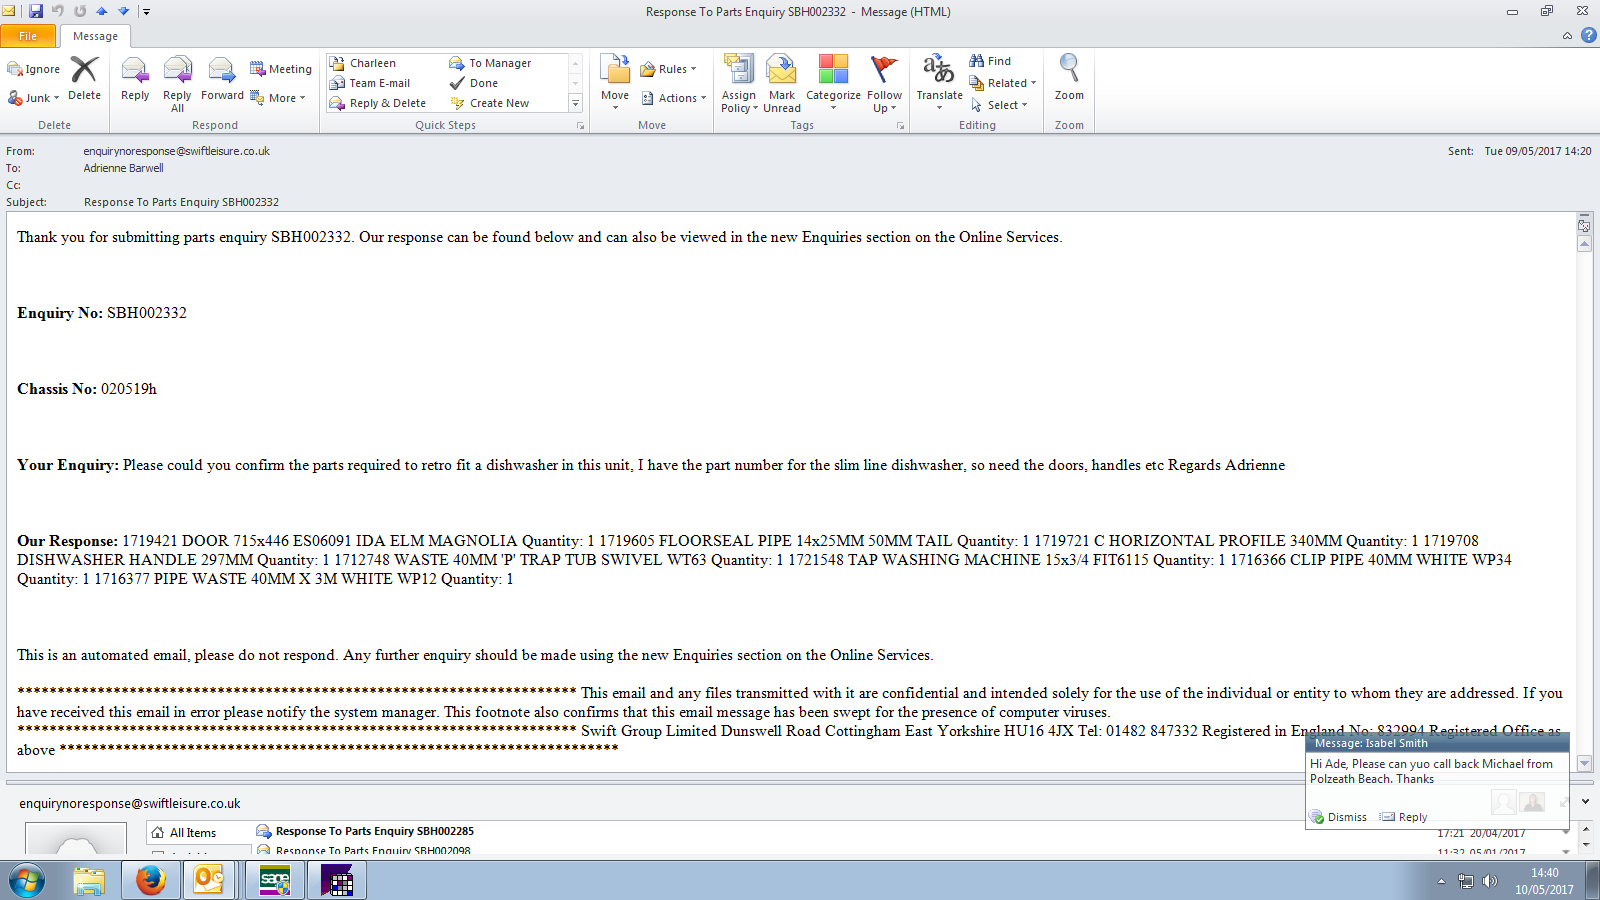
Task: Reply to the Isabel Smith notification
Action: [1404, 817]
